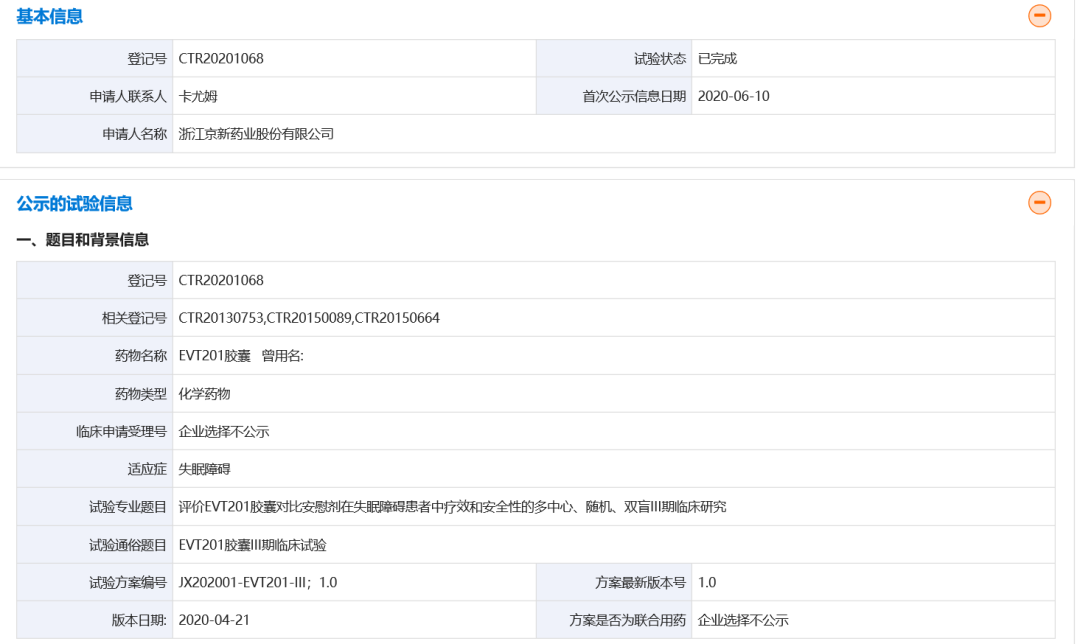Select the 试验状态 value 已完成

717,59
